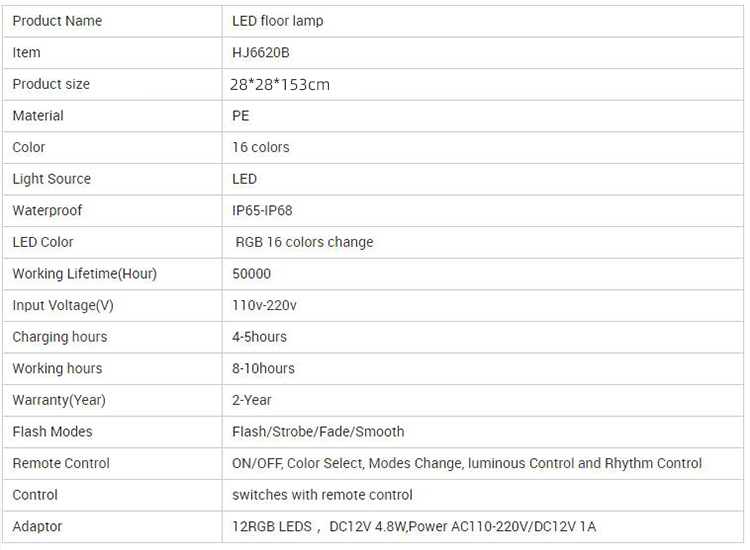This screenshot has height=550, width=750.
Task: Click the 'Light Source' row label
Action: click(x=51, y=179)
